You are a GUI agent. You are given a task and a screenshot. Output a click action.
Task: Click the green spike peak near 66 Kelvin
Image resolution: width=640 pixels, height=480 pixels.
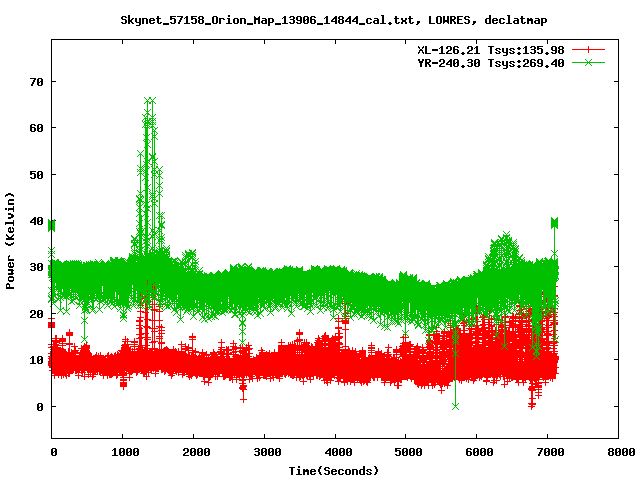coord(150,100)
